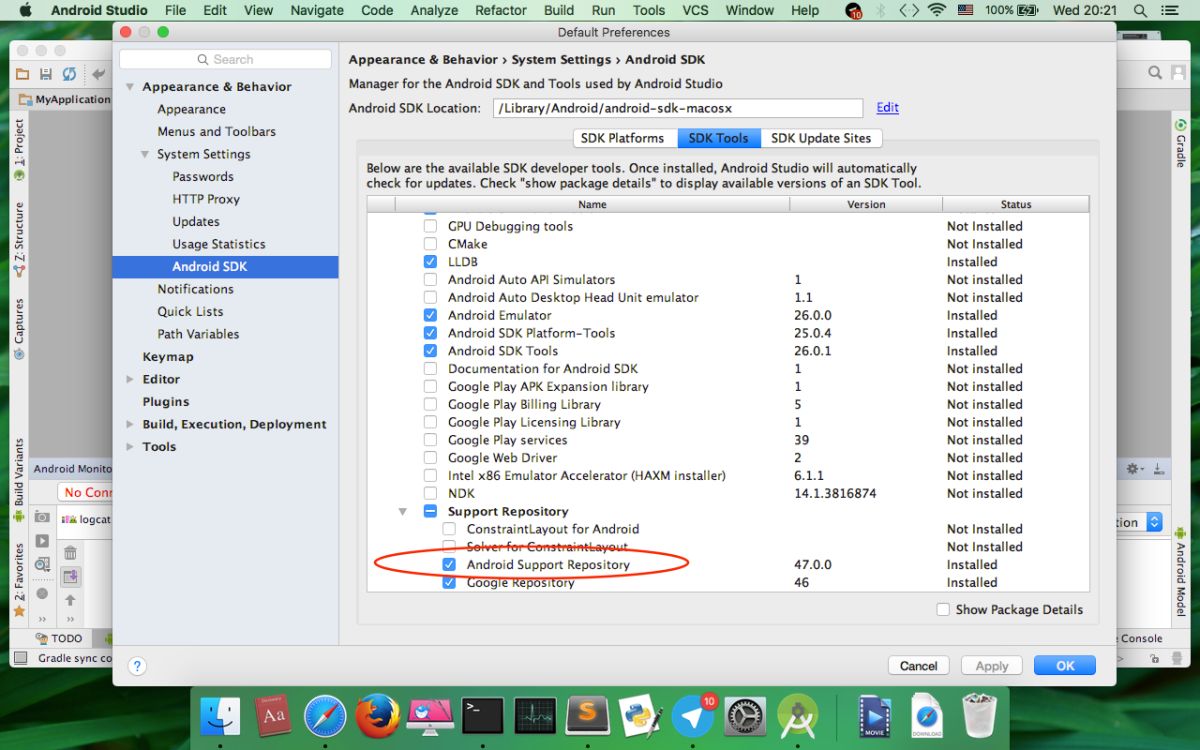Select HTTP Proxy settings item
The height and width of the screenshot is (750, 1200).
tap(206, 199)
